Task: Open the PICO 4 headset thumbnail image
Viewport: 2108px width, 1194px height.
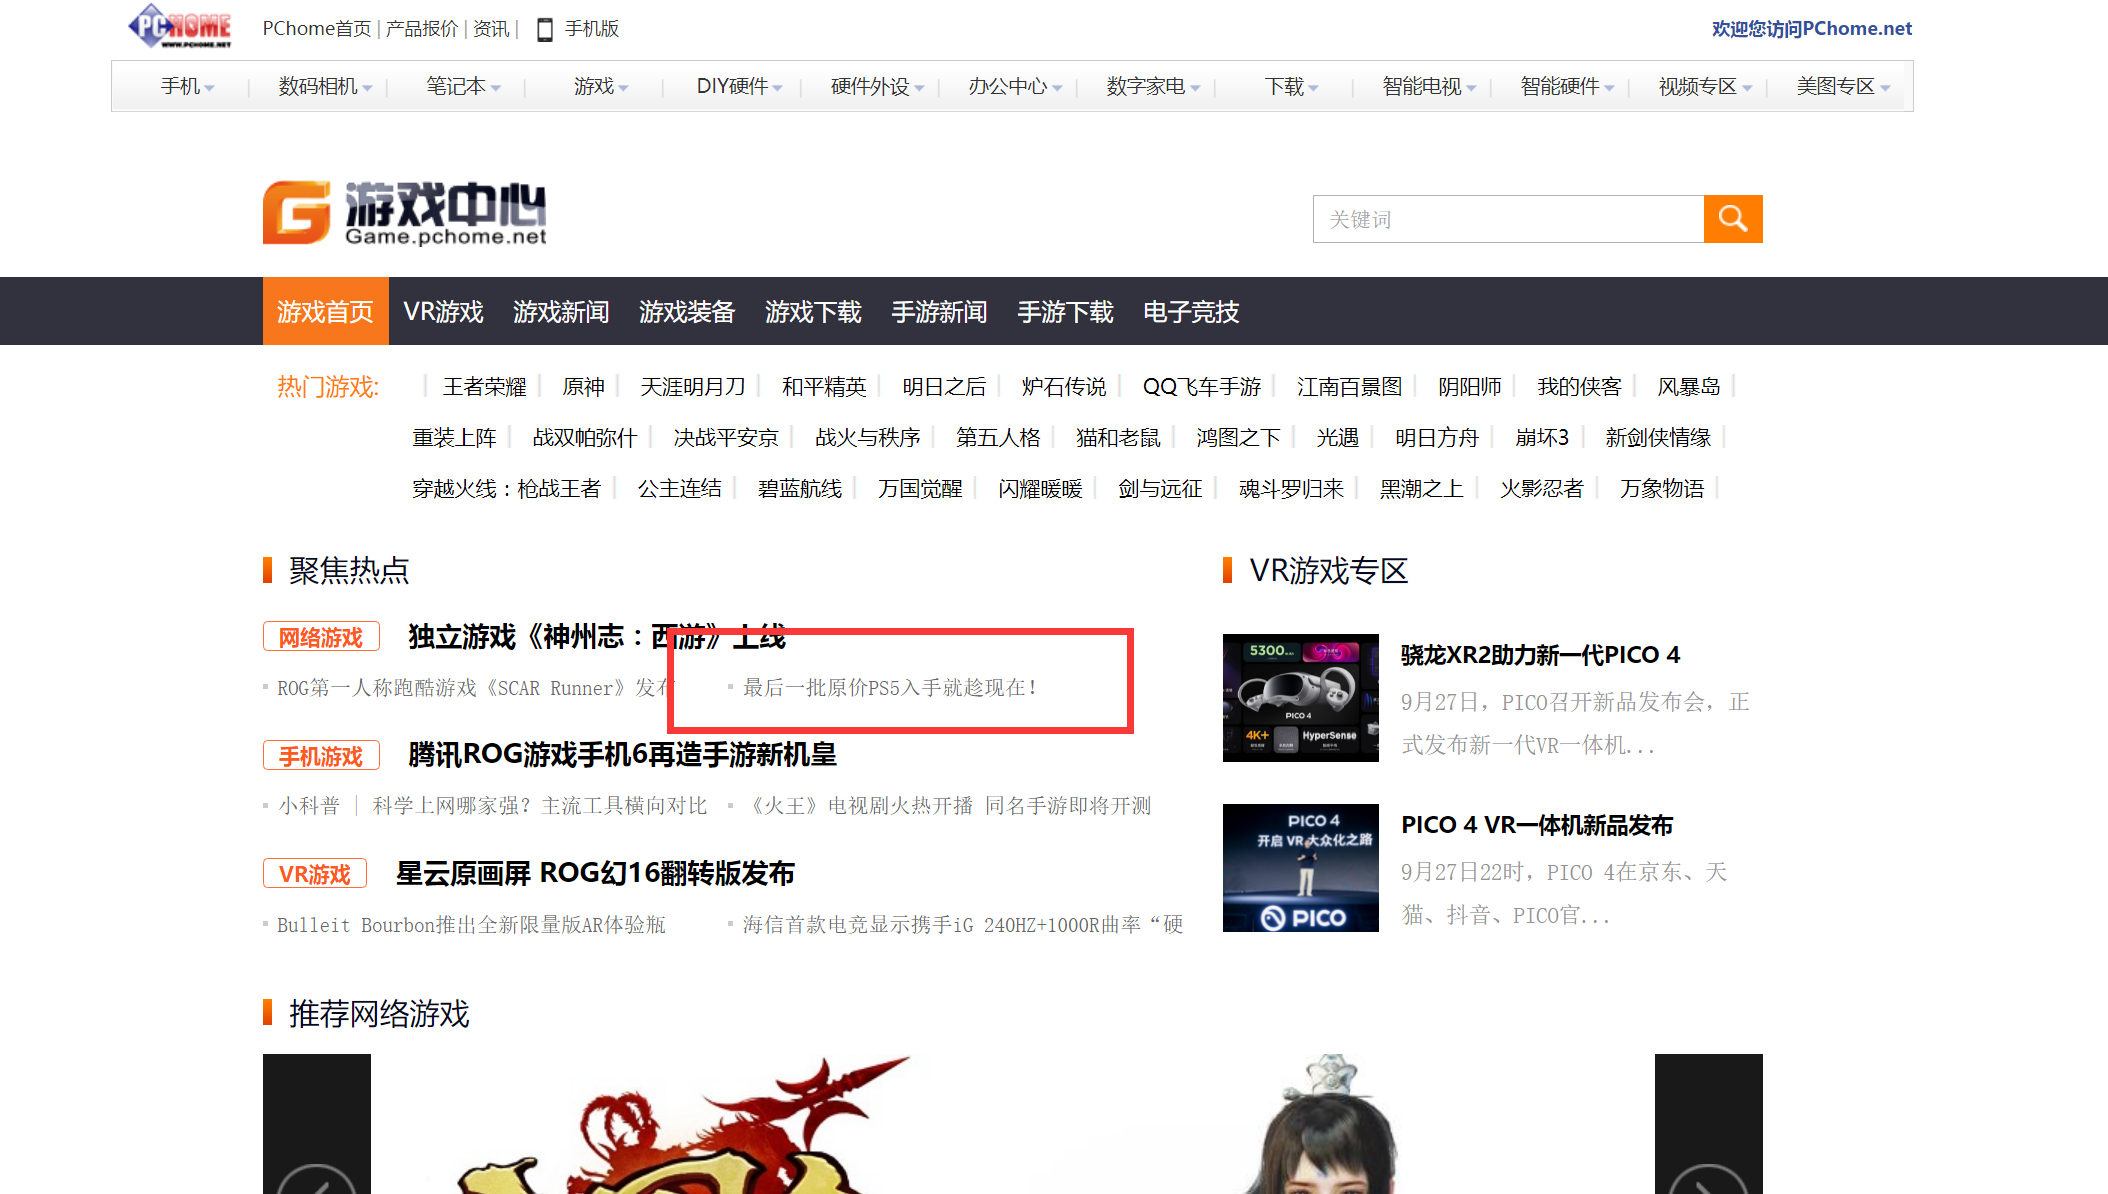Action: point(1300,698)
